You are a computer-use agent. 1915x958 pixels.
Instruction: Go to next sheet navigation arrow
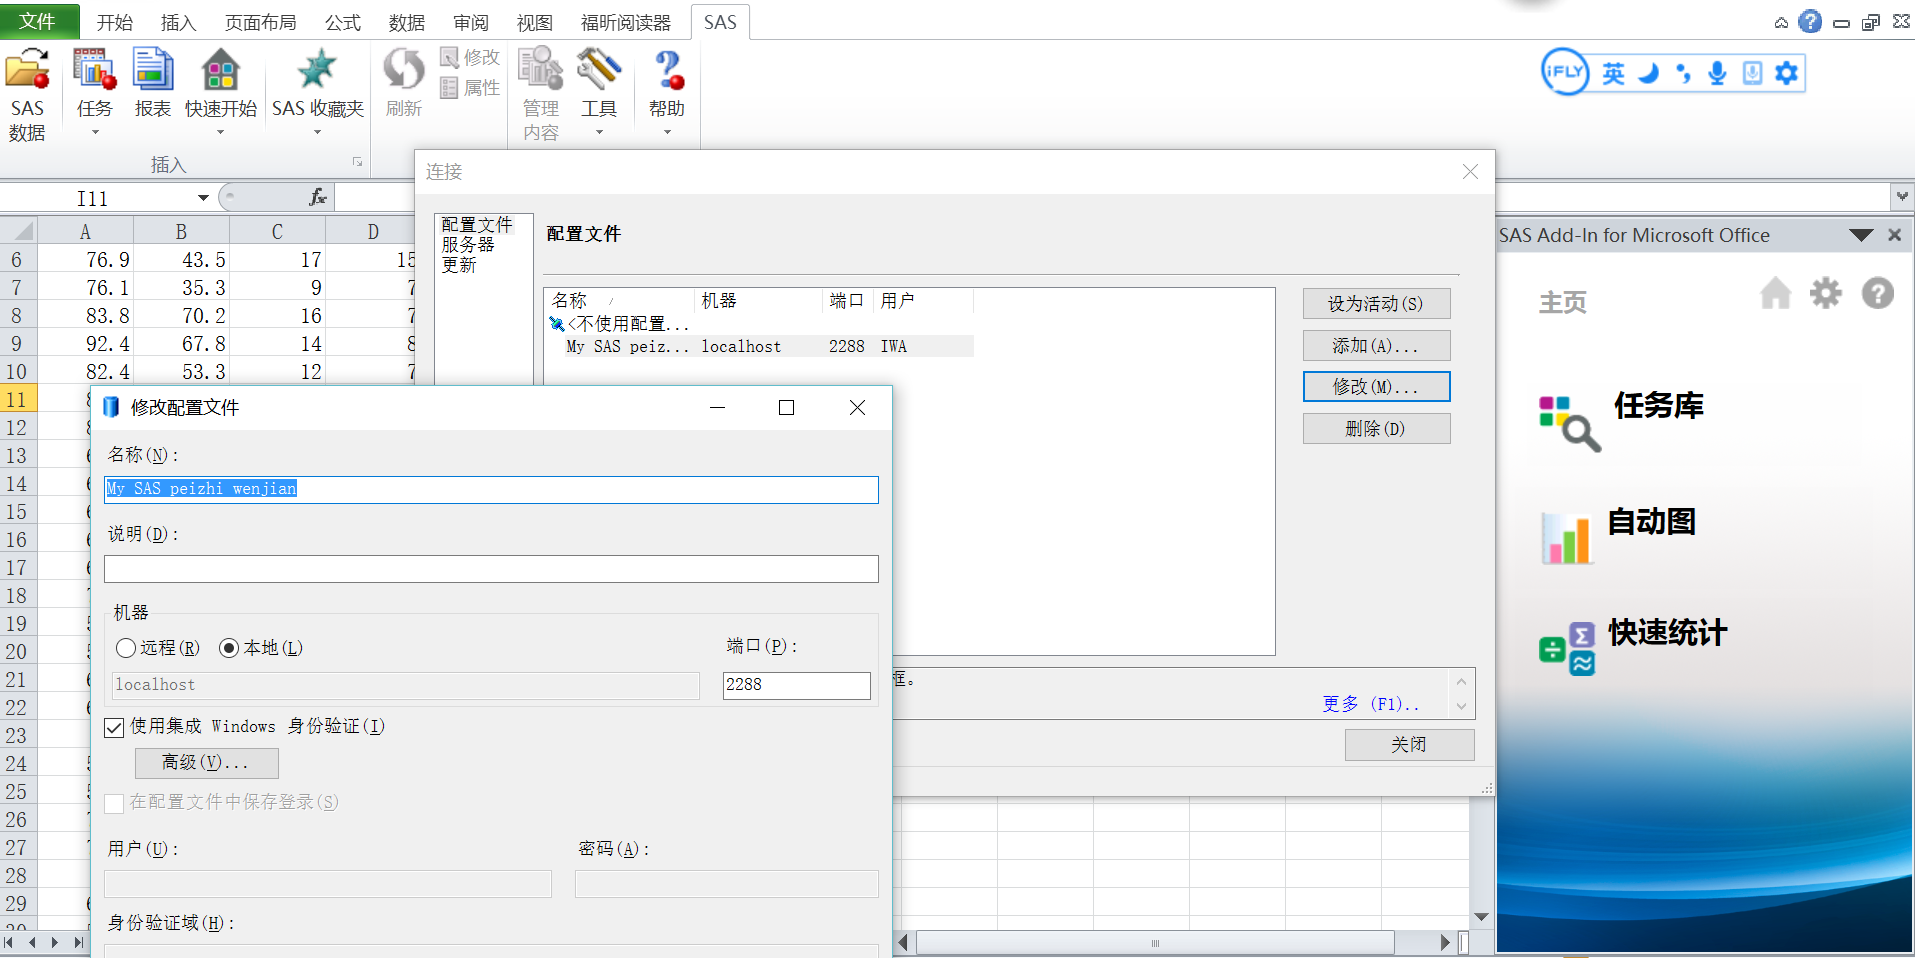[x=54, y=942]
